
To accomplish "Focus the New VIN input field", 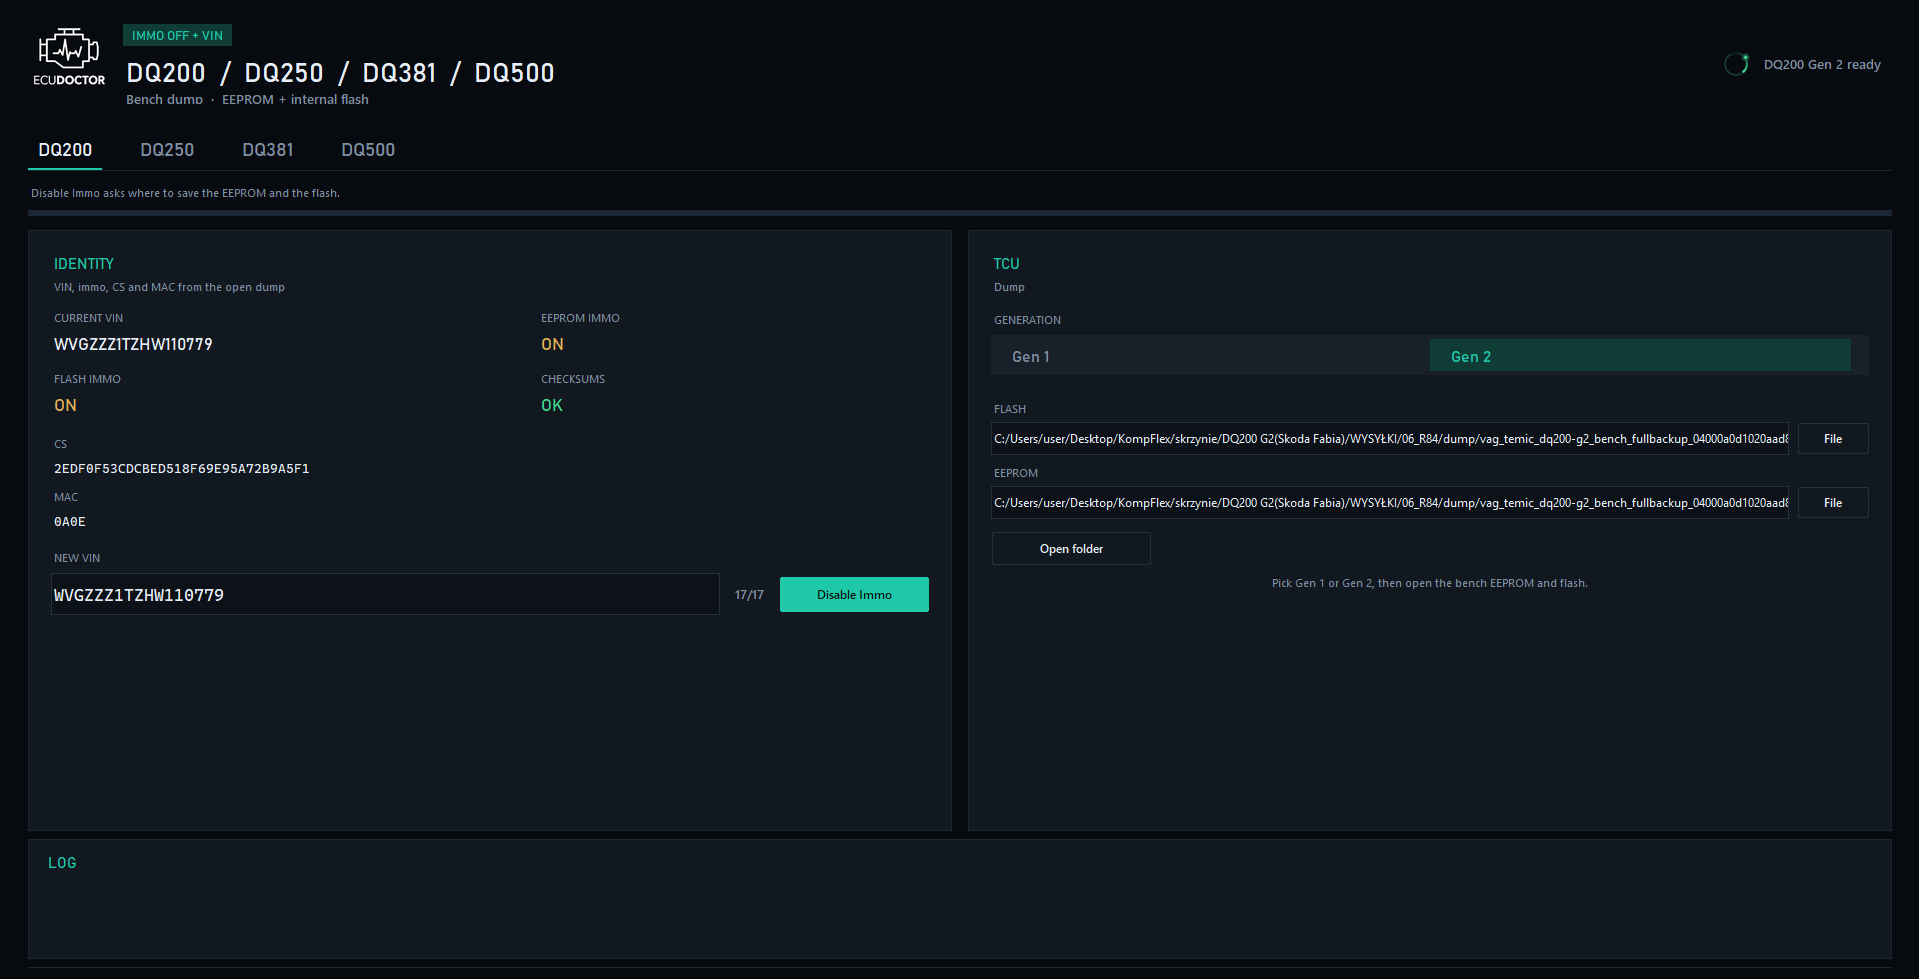I will click(385, 595).
